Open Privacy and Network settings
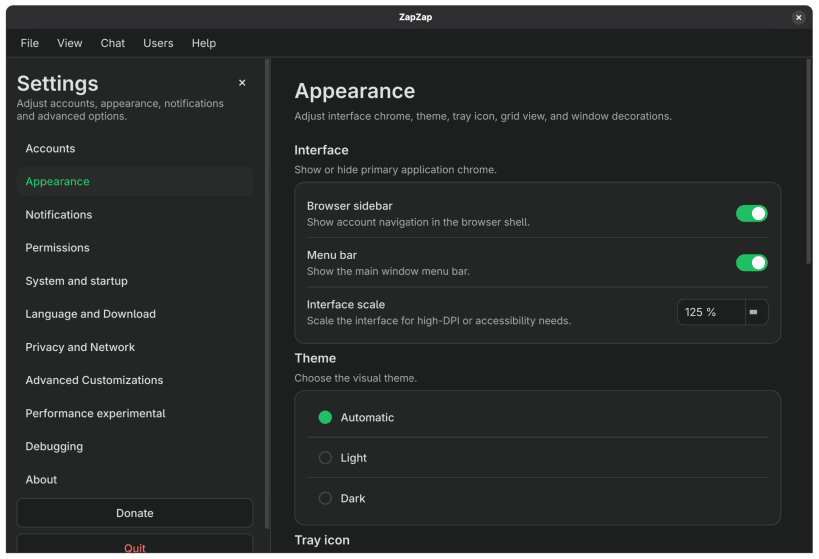This screenshot has height=559, width=819. point(135,347)
